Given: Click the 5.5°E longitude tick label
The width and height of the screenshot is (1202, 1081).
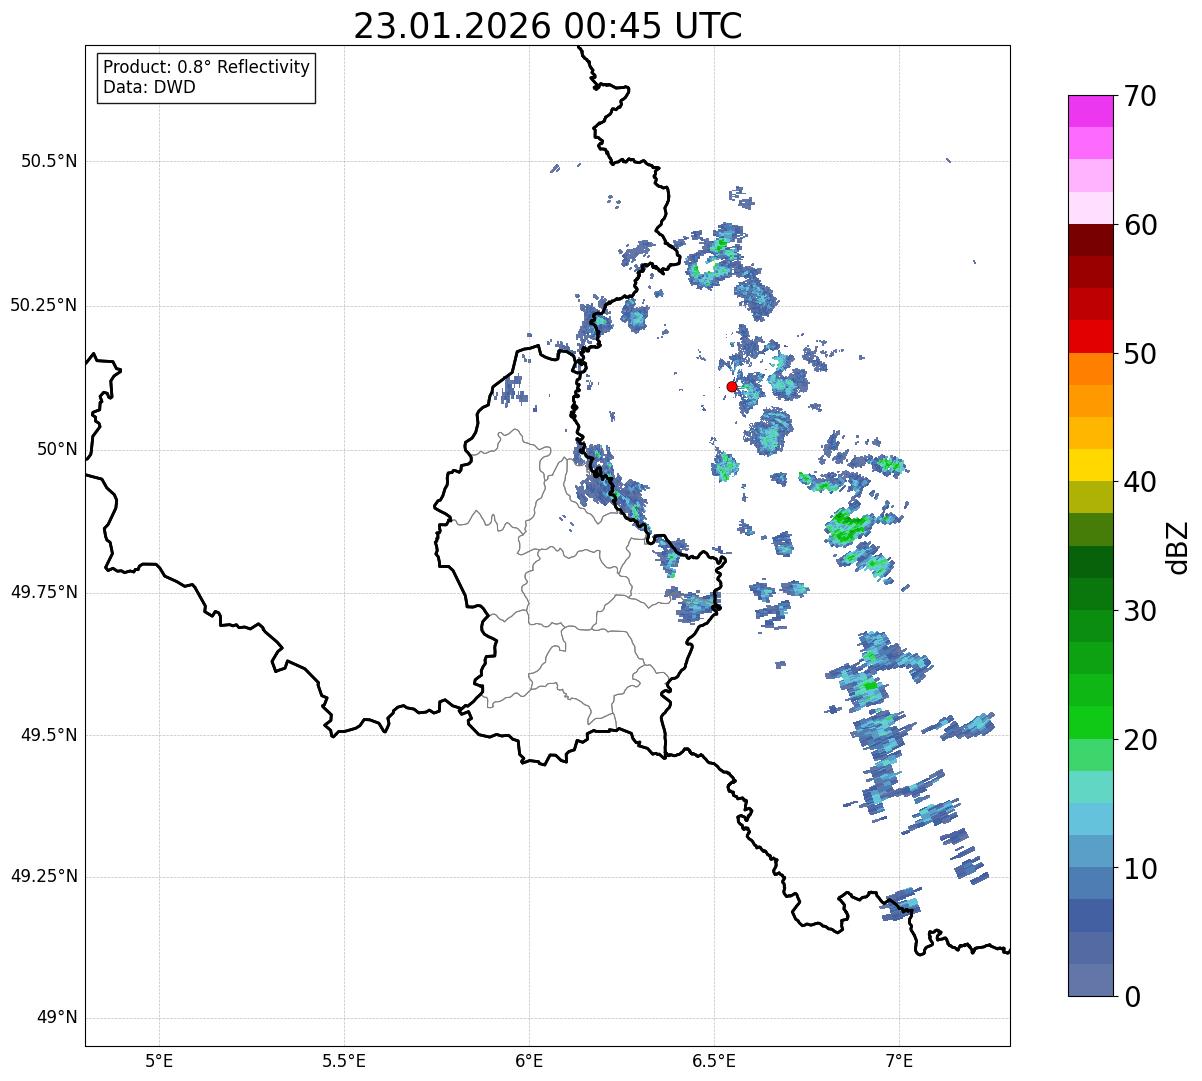Looking at the screenshot, I should click(x=344, y=1061).
